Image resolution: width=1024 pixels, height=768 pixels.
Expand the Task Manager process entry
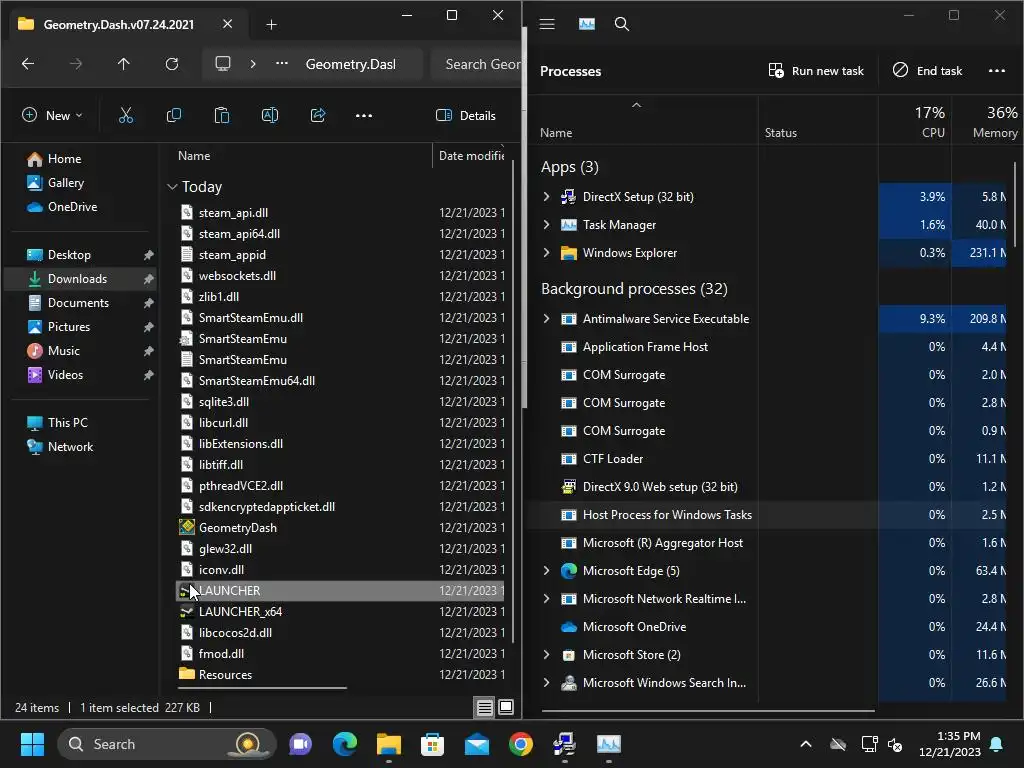547,225
